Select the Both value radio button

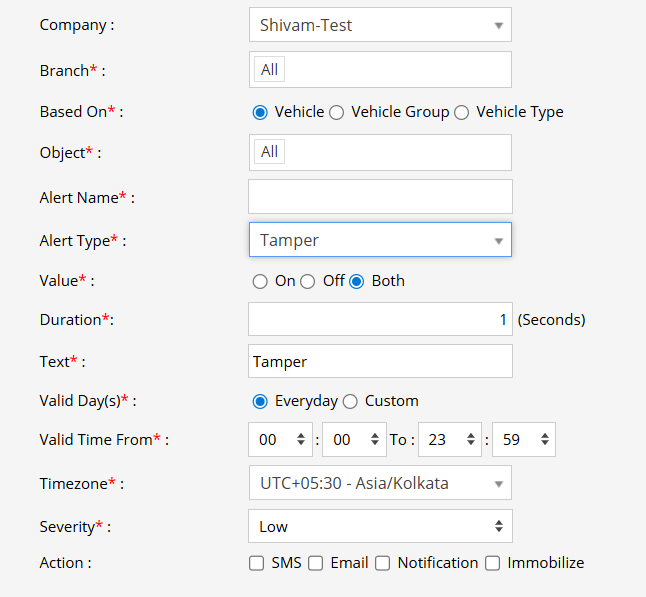point(357,281)
